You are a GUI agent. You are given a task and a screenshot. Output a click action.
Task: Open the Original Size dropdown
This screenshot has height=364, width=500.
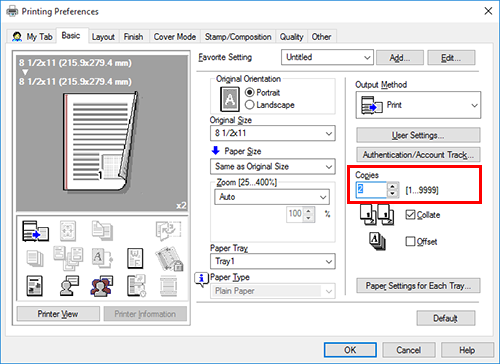pyautogui.click(x=273, y=133)
